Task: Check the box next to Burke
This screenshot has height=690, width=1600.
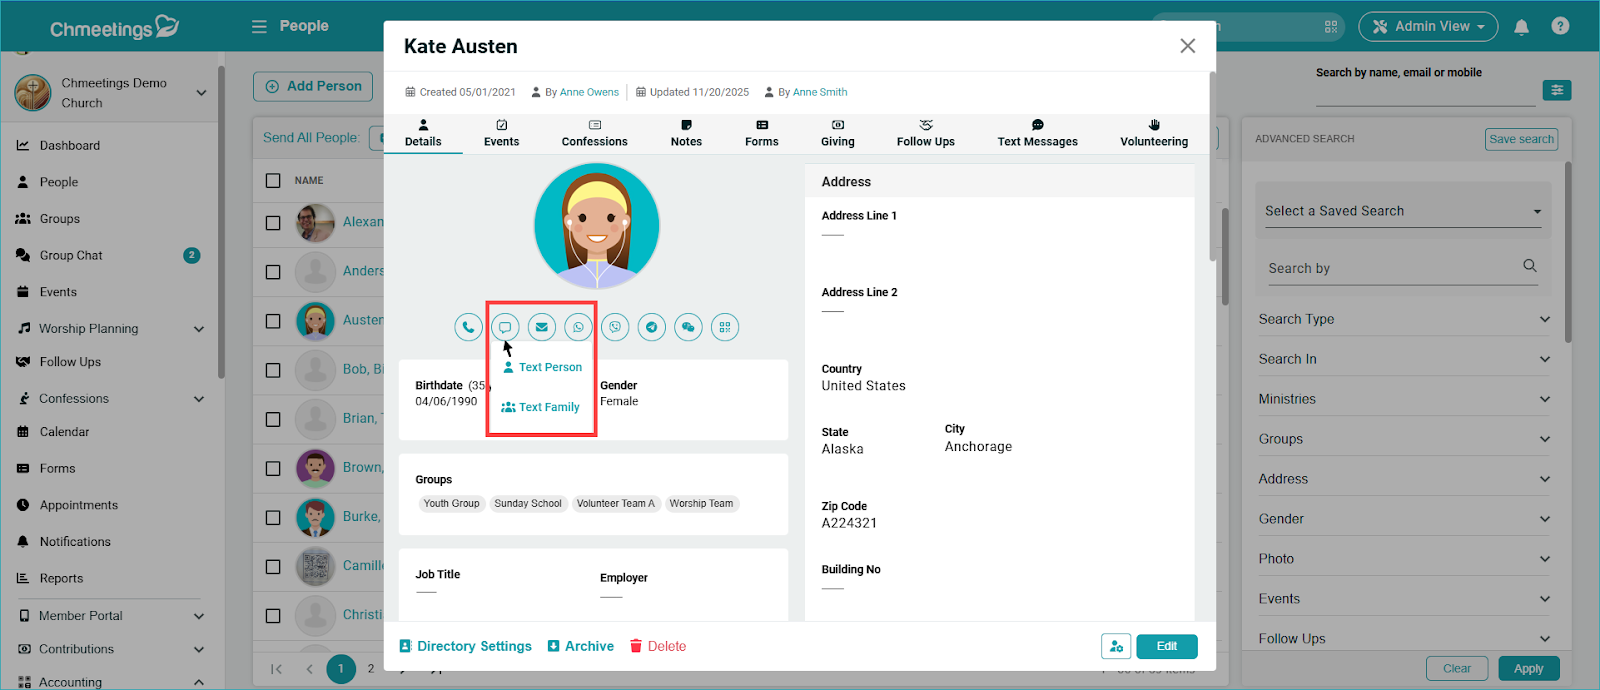Action: pos(273,518)
